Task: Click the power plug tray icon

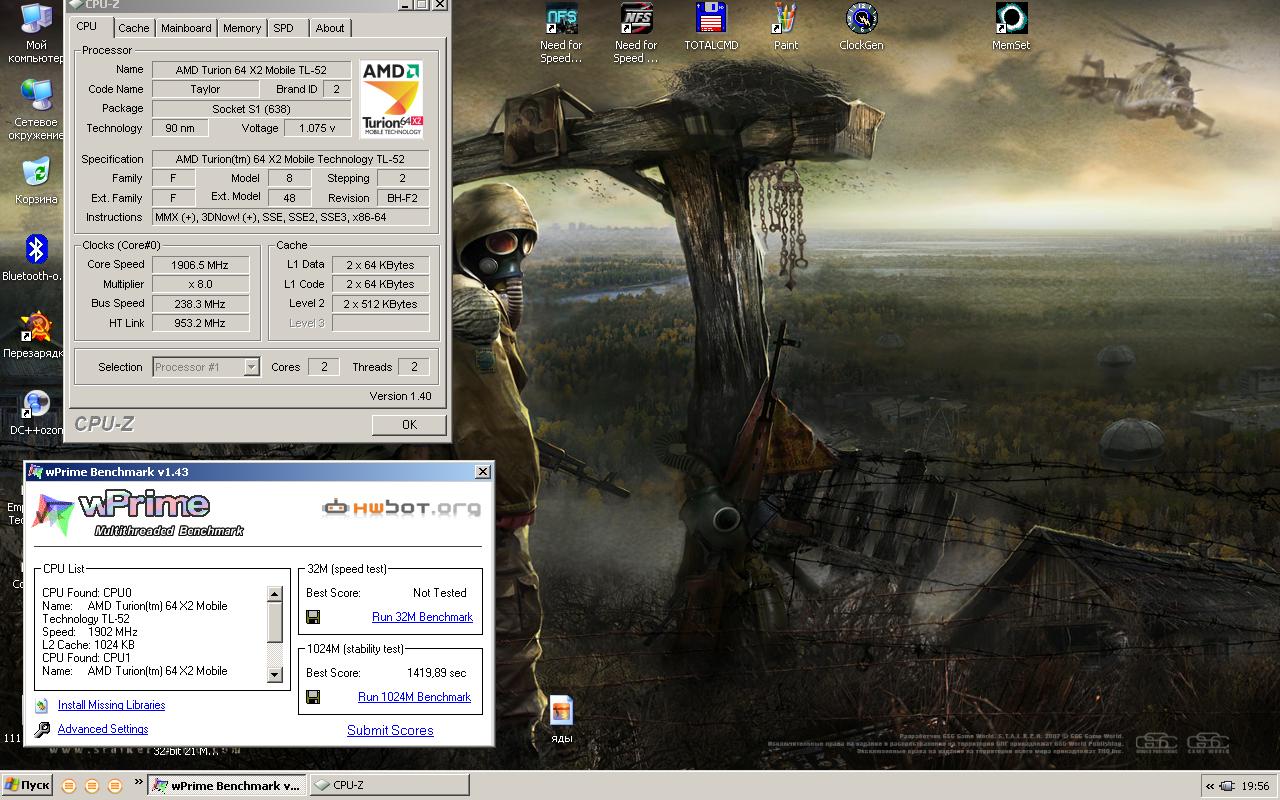Action: [1227, 786]
